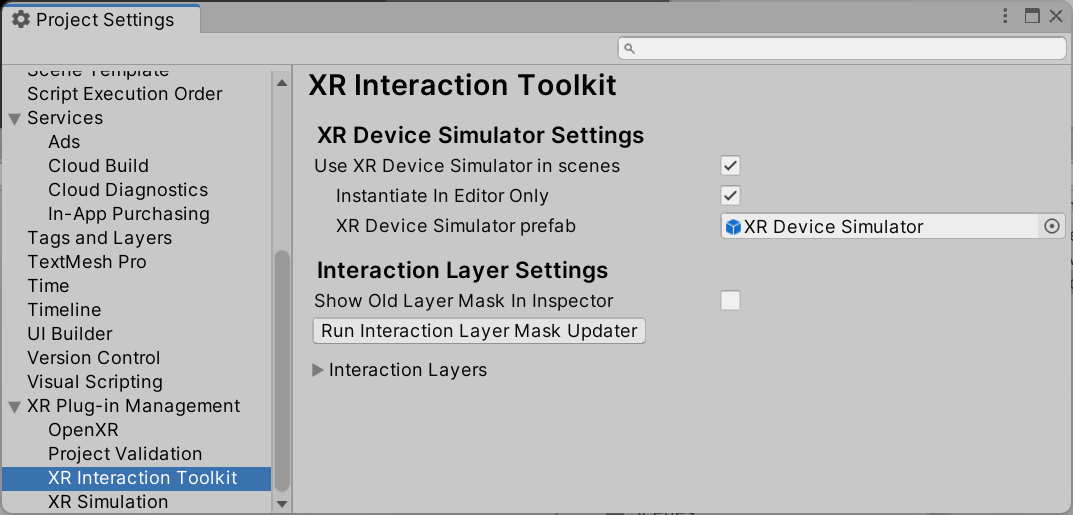Expand the Interaction Layers foldout
The width and height of the screenshot is (1073, 515).
point(318,370)
